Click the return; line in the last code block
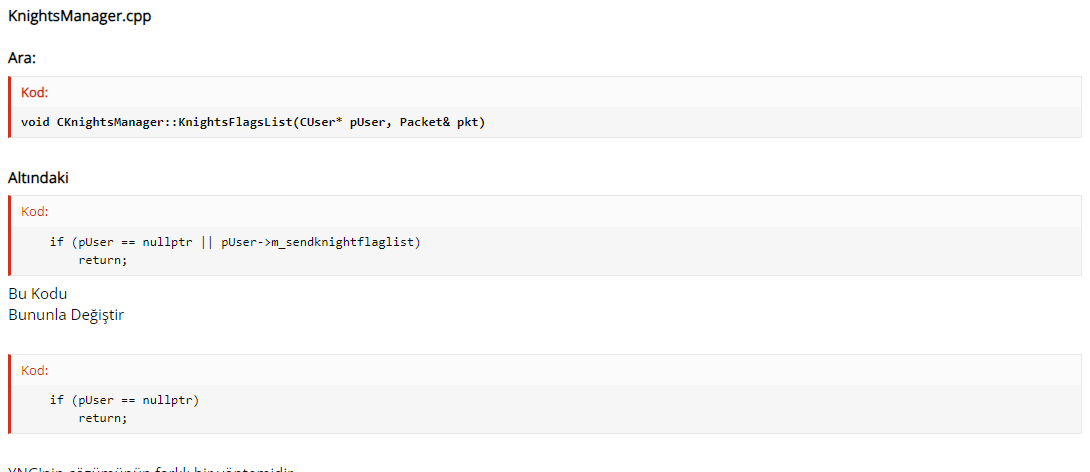 click(x=103, y=418)
